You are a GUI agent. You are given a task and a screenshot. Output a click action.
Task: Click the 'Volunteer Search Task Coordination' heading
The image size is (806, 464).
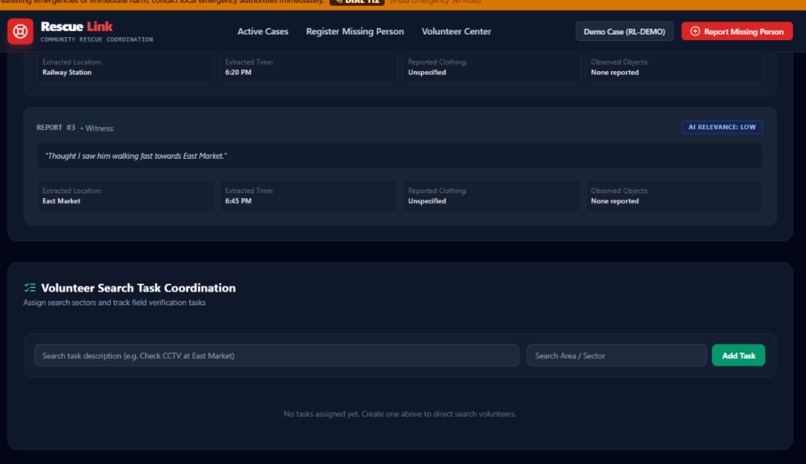tap(138, 288)
